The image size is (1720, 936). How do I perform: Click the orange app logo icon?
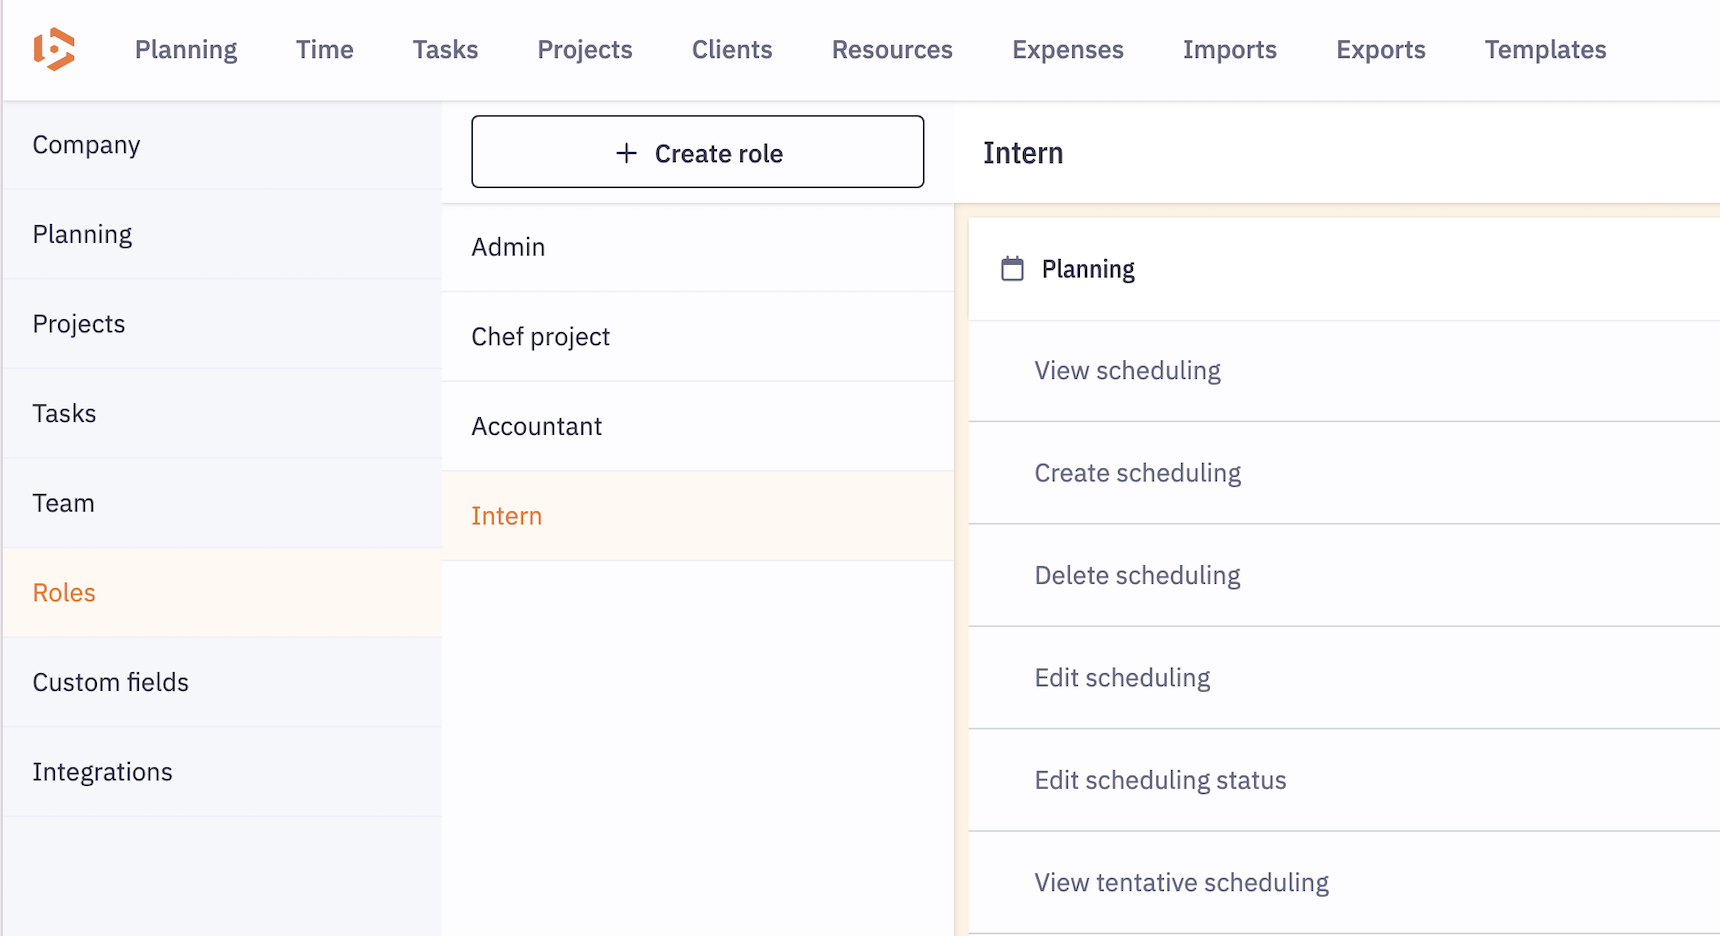click(x=54, y=50)
